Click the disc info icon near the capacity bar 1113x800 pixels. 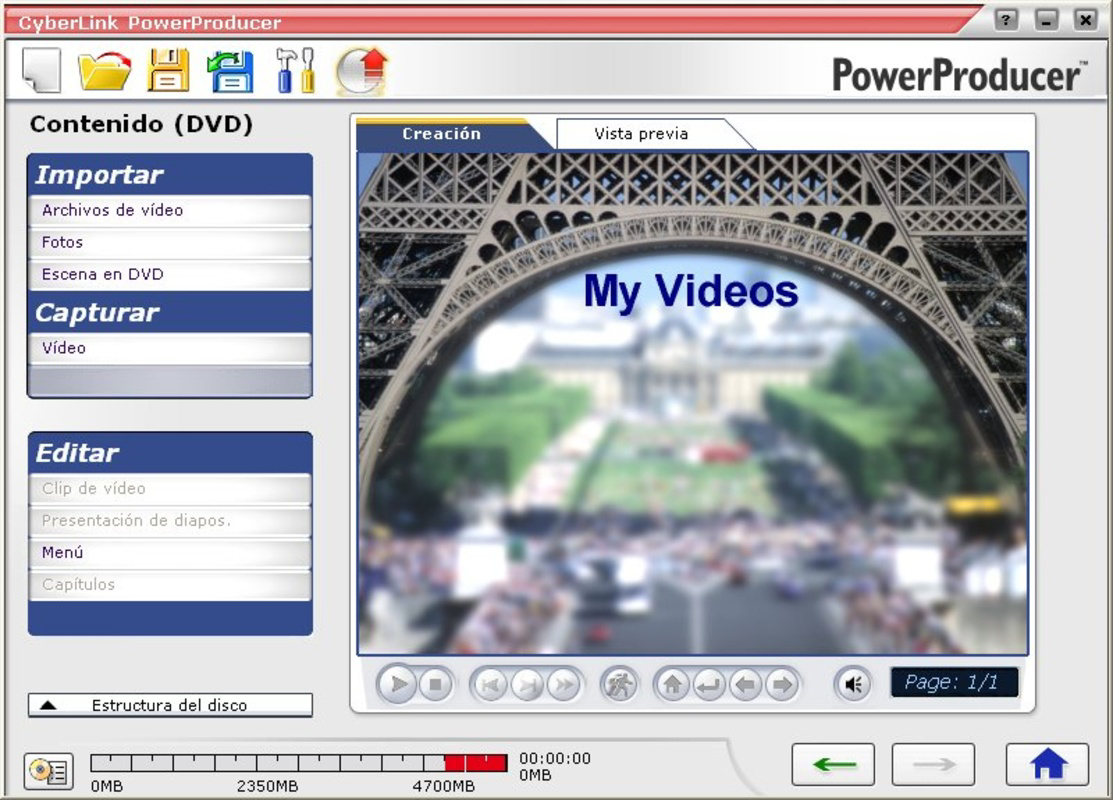(49, 771)
